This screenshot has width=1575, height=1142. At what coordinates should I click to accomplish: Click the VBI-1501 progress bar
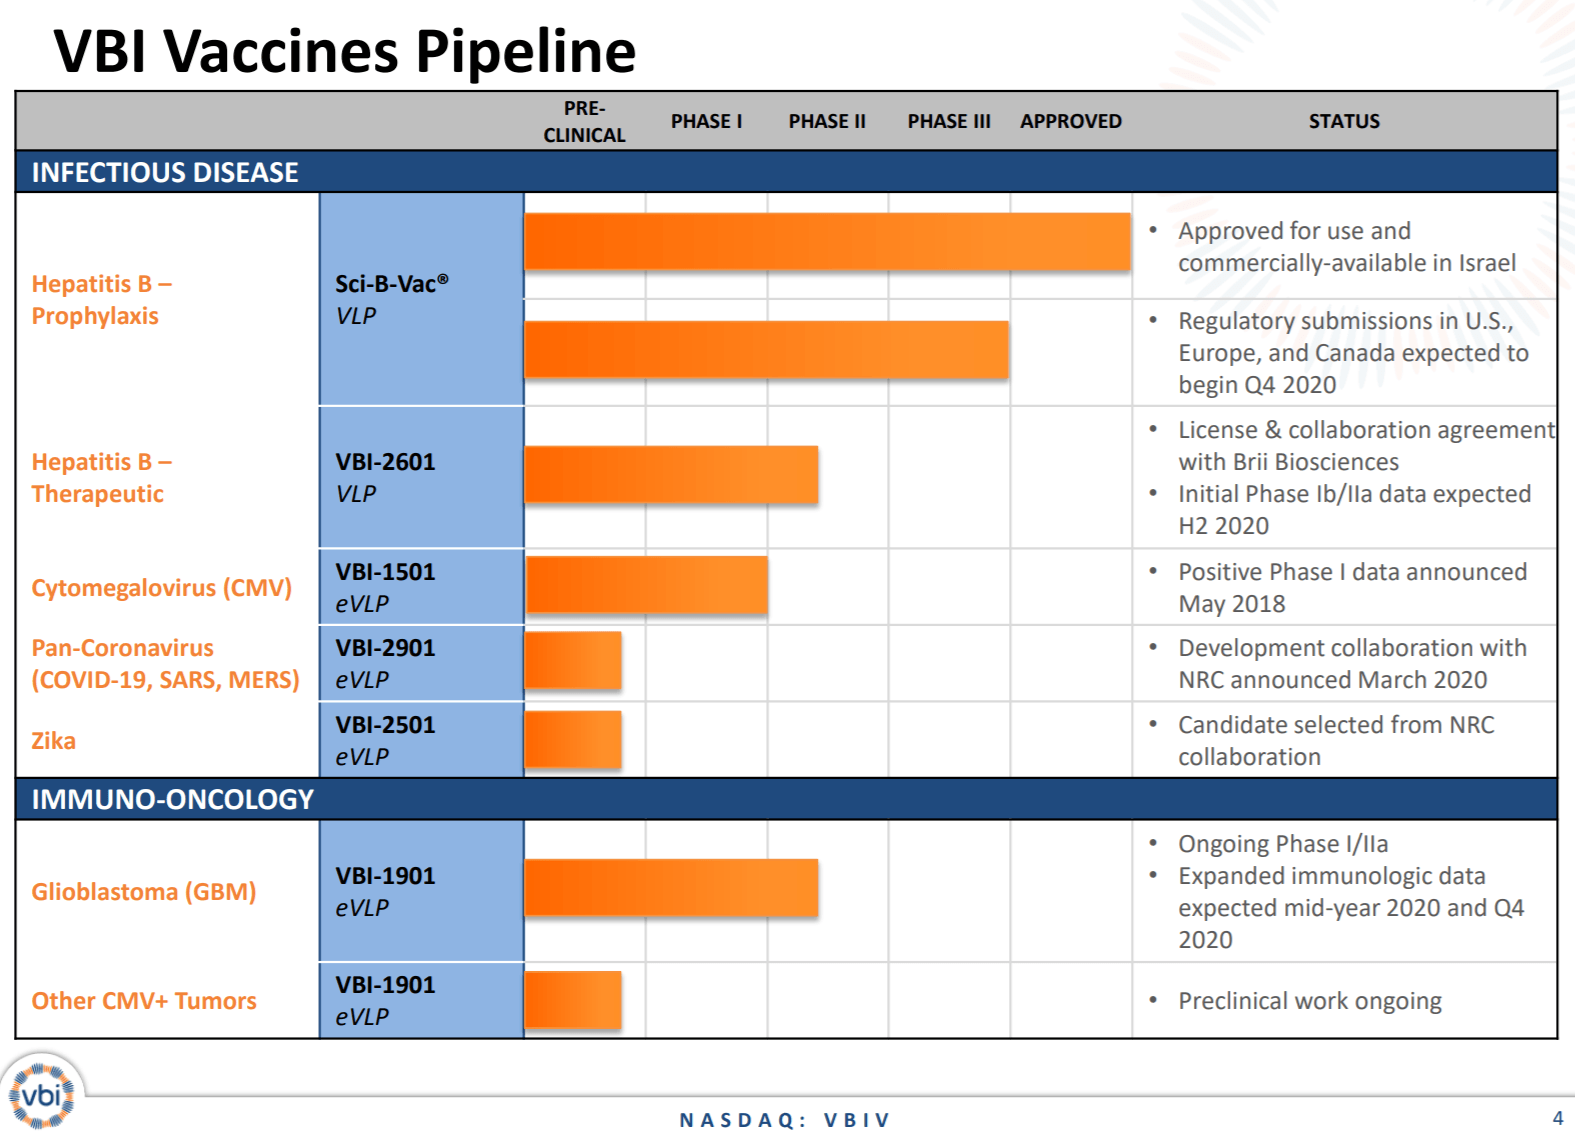(x=646, y=584)
